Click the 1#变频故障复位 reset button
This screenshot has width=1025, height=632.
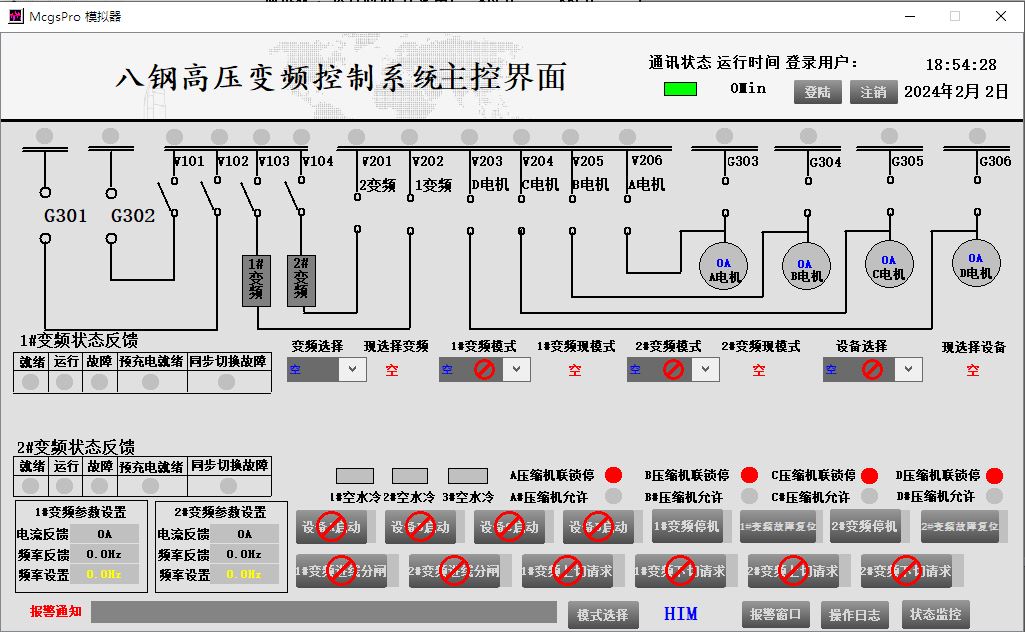click(x=778, y=527)
